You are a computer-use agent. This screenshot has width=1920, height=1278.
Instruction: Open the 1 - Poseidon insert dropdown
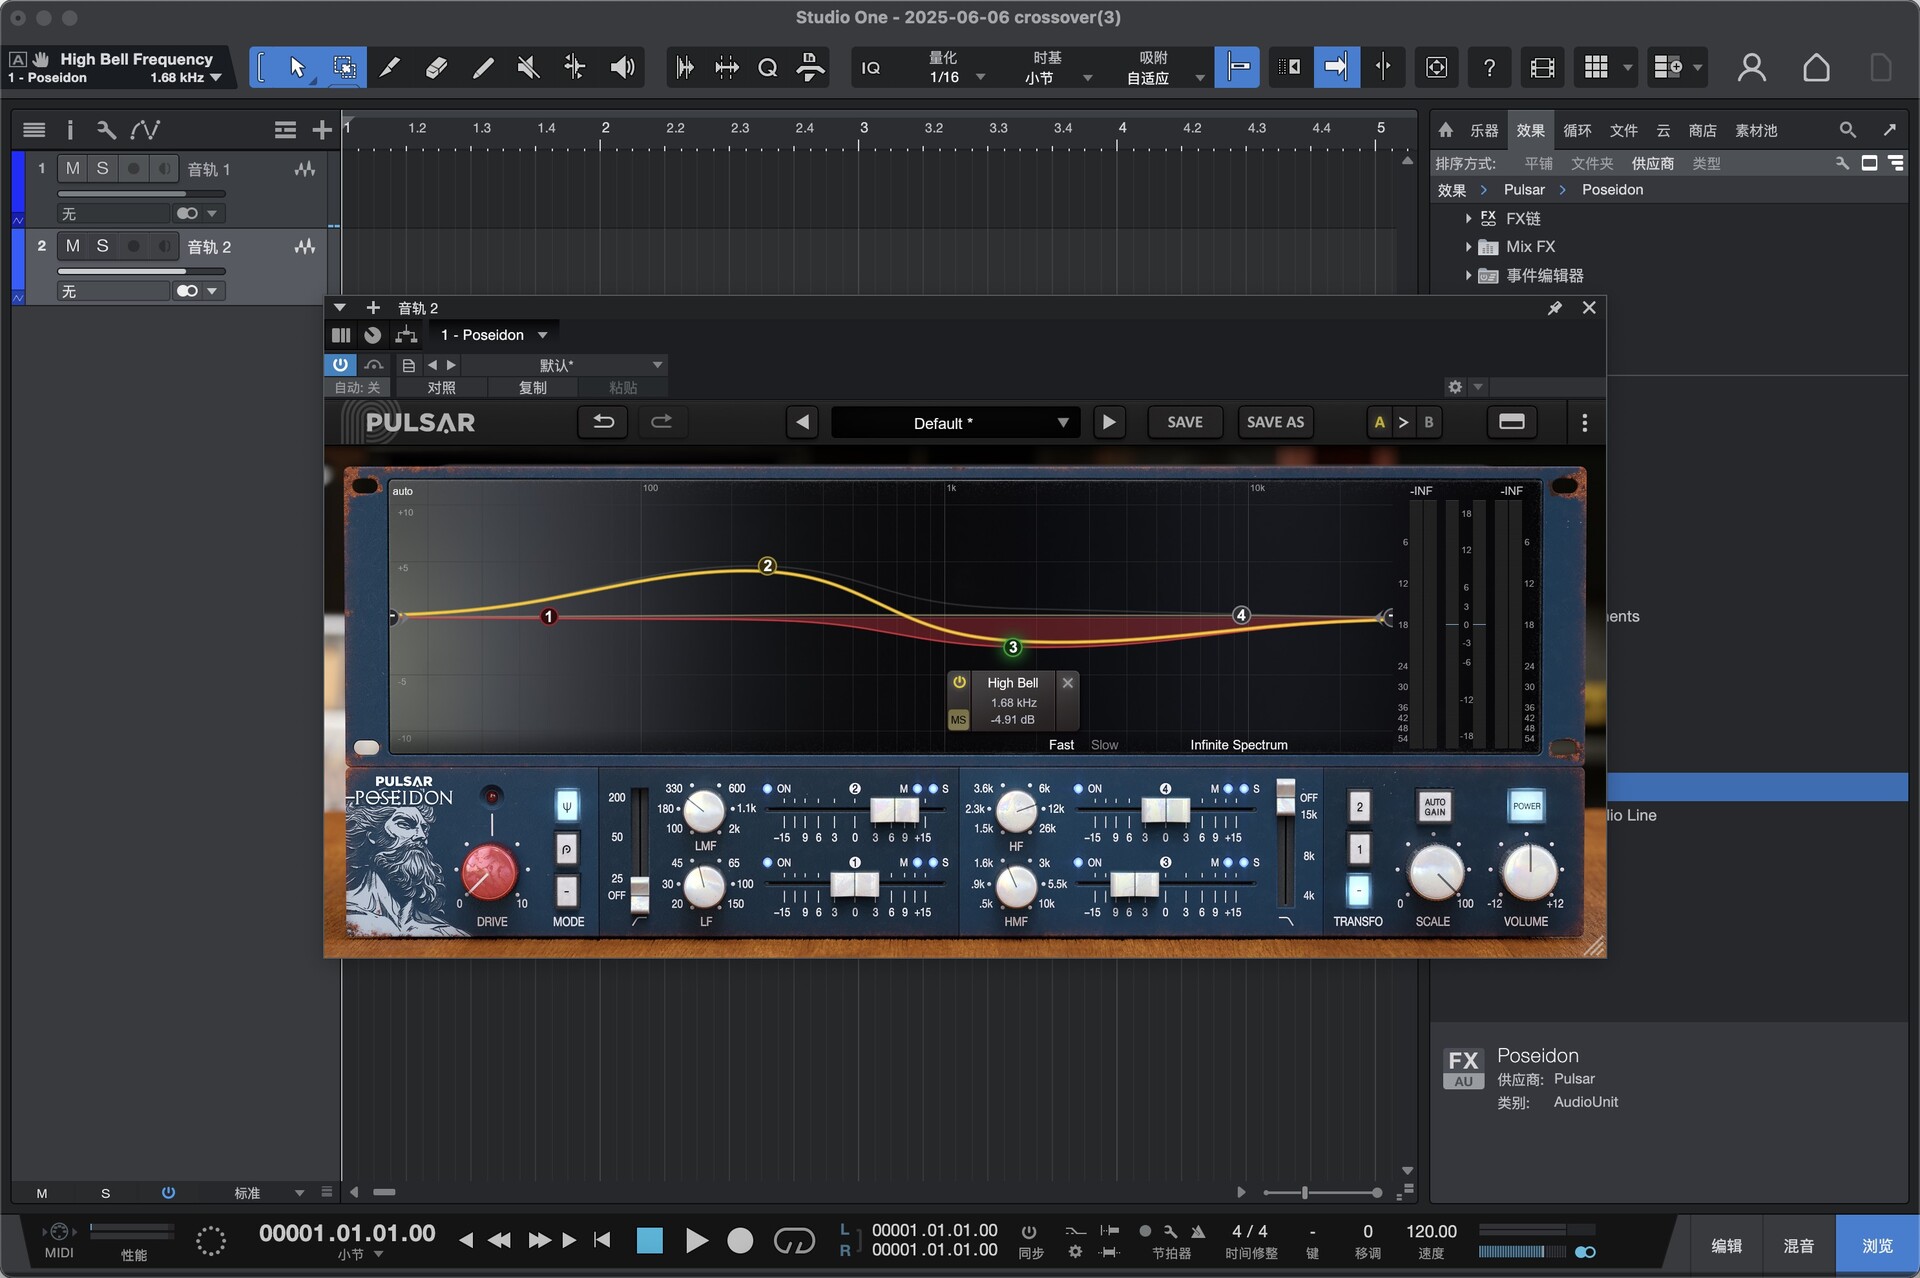point(494,335)
